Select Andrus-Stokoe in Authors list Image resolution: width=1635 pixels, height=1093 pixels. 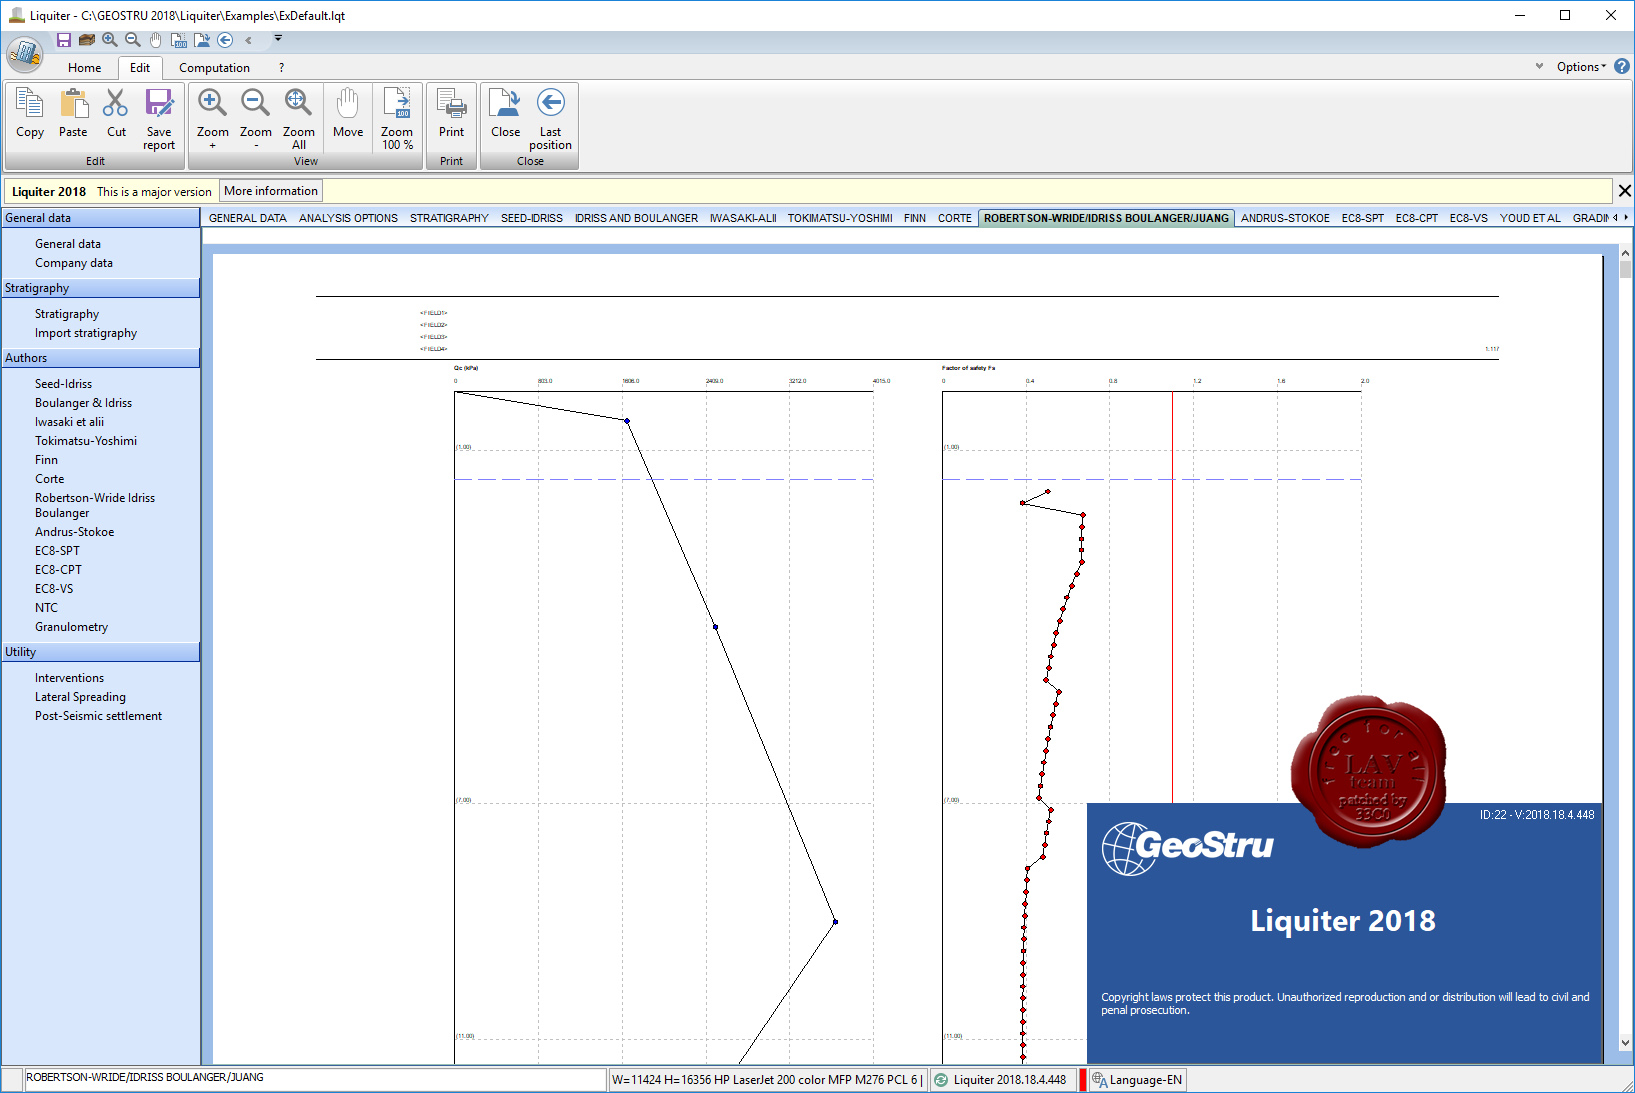(74, 532)
